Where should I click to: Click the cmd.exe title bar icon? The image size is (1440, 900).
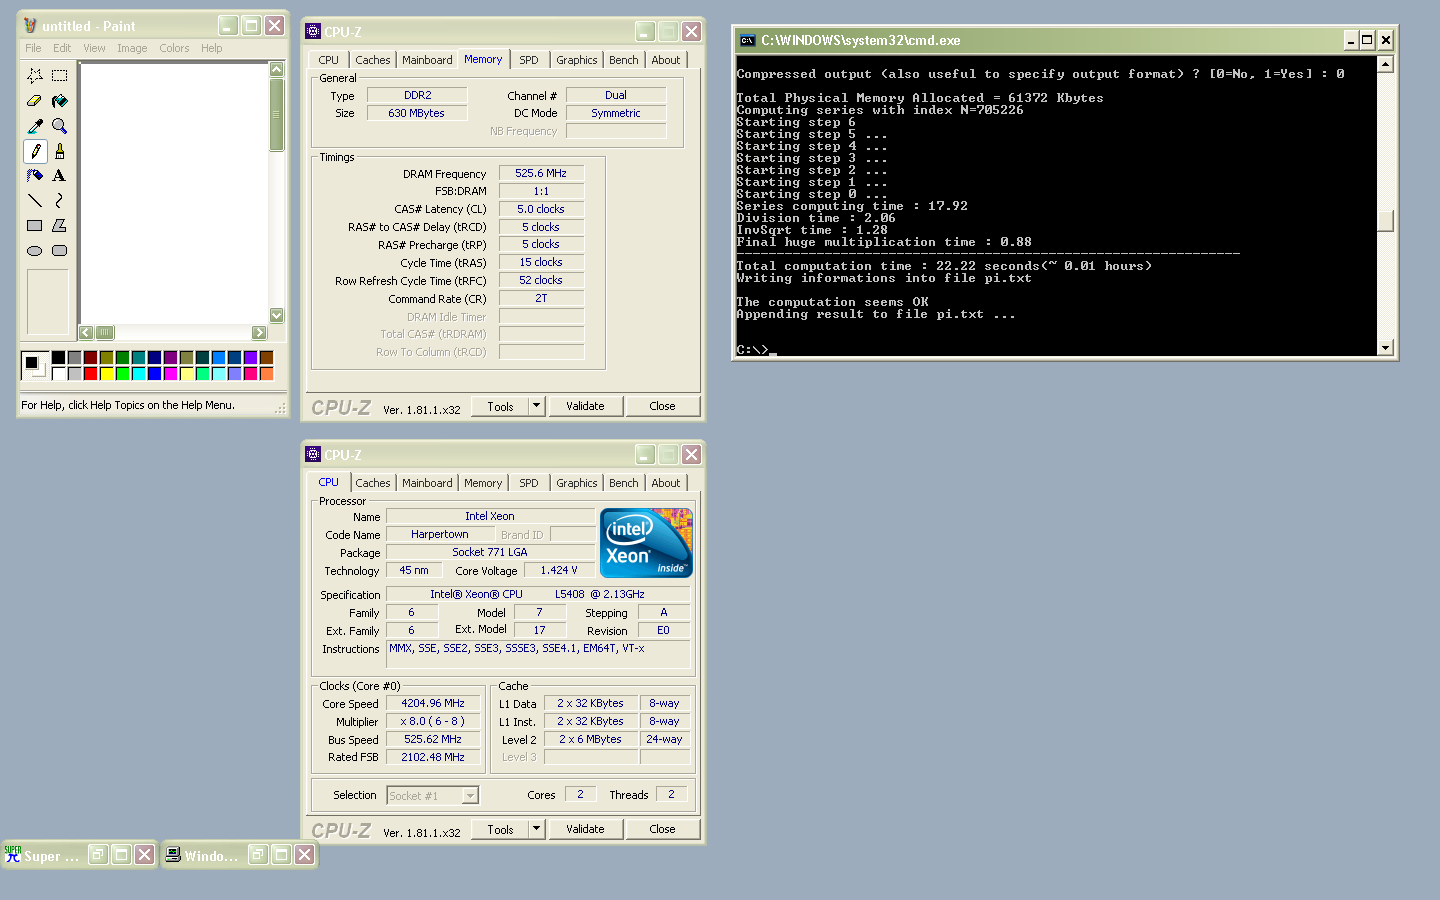[747, 40]
